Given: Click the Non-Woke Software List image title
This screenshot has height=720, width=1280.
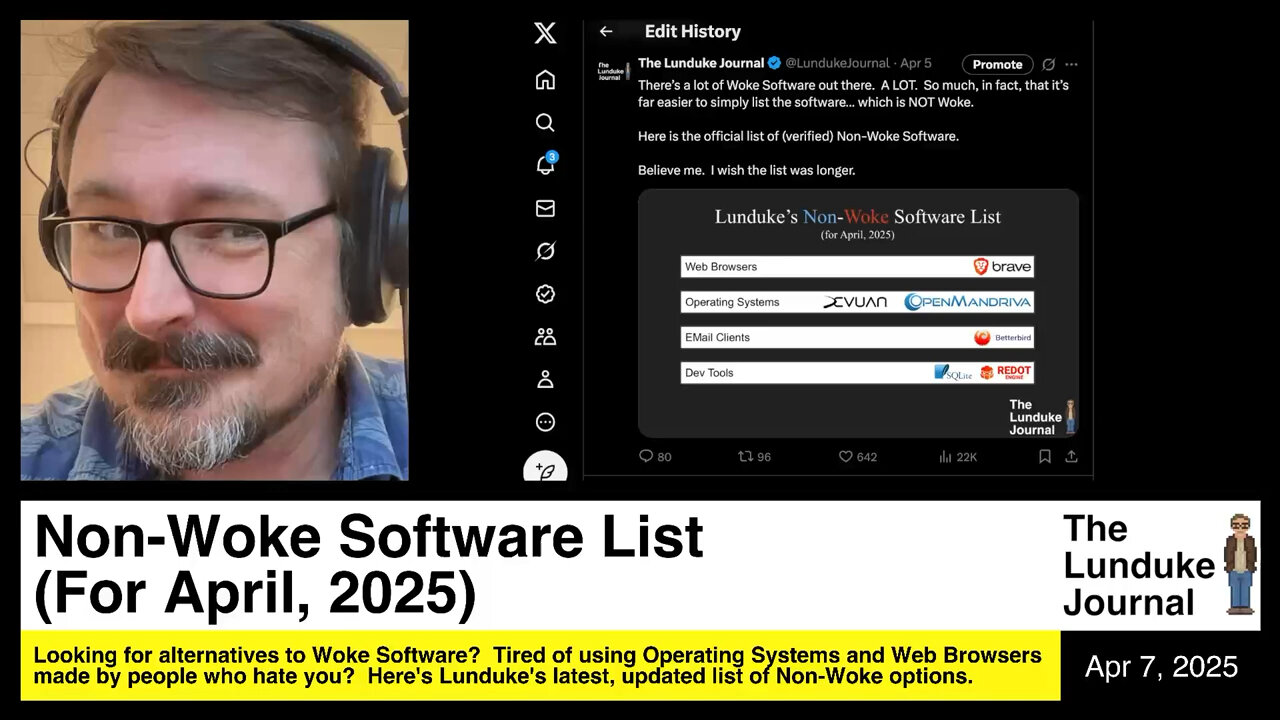Looking at the screenshot, I should [x=857, y=216].
